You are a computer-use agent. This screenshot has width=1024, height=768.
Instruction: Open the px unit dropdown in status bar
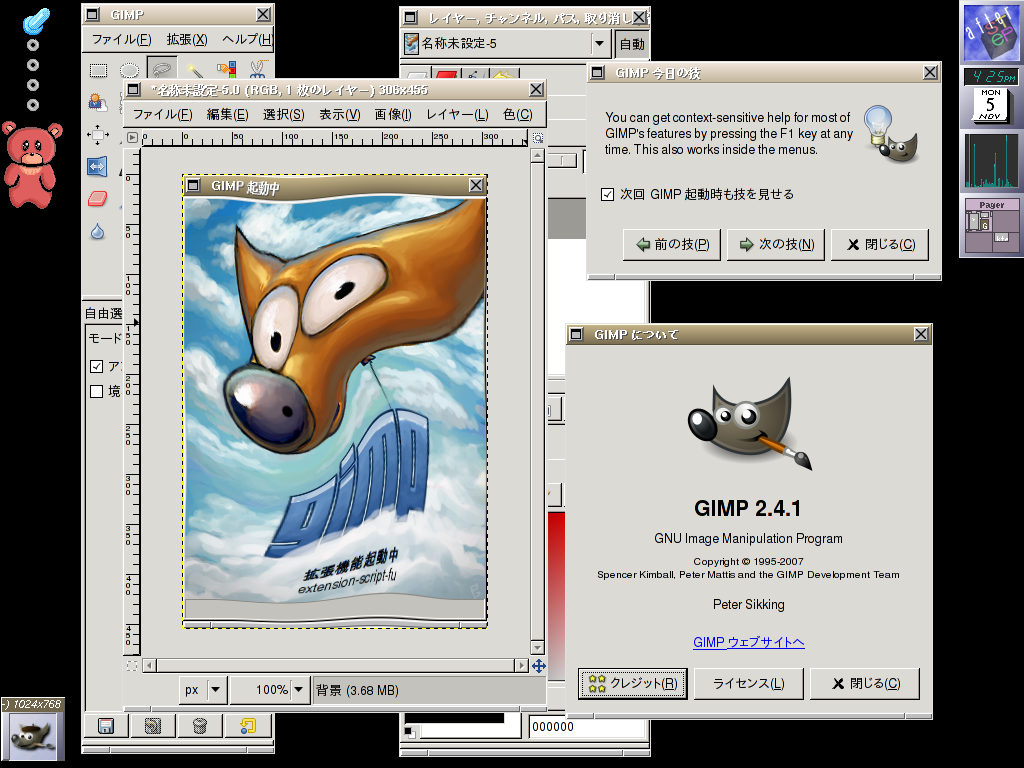(x=204, y=690)
